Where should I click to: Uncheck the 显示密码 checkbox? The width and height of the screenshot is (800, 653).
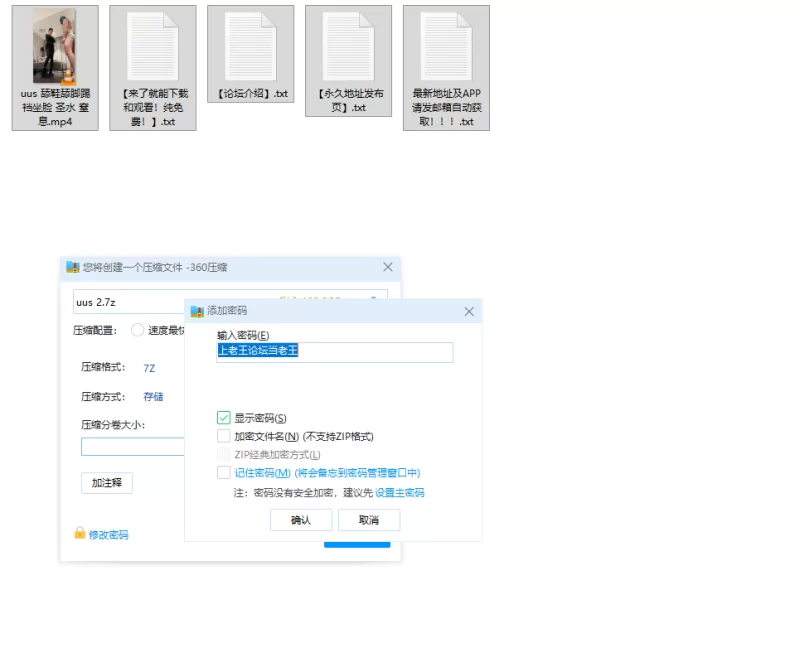pyautogui.click(x=223, y=418)
